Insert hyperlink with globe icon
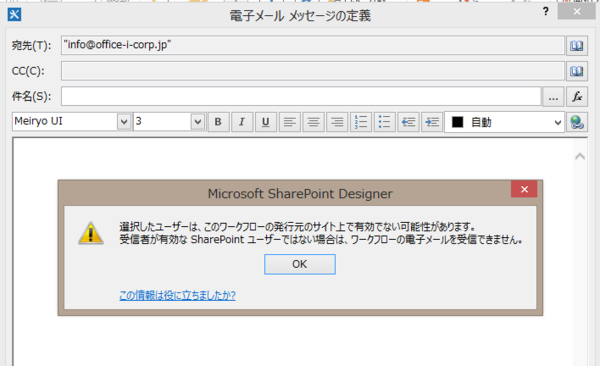The height and width of the screenshot is (366, 600). coord(577,122)
